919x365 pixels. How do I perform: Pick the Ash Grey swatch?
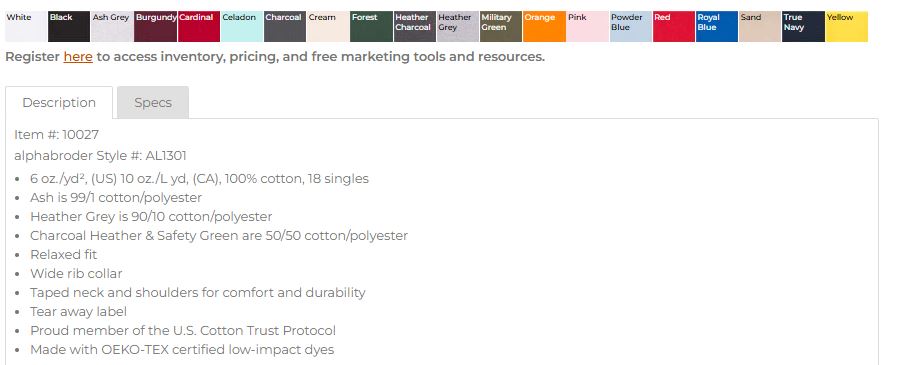[113, 26]
